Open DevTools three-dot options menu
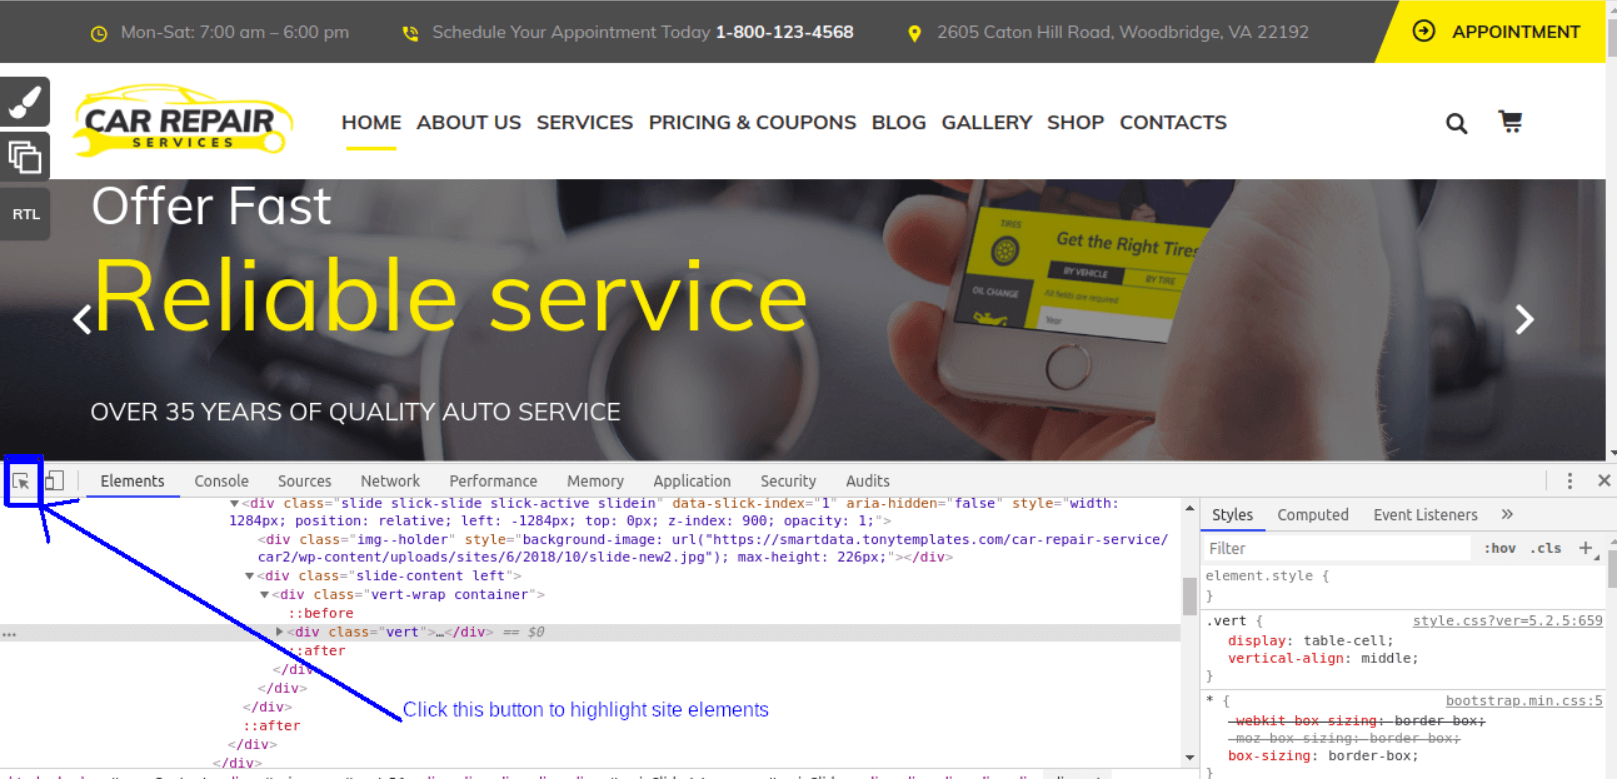The height and width of the screenshot is (781, 1620). 1569,481
